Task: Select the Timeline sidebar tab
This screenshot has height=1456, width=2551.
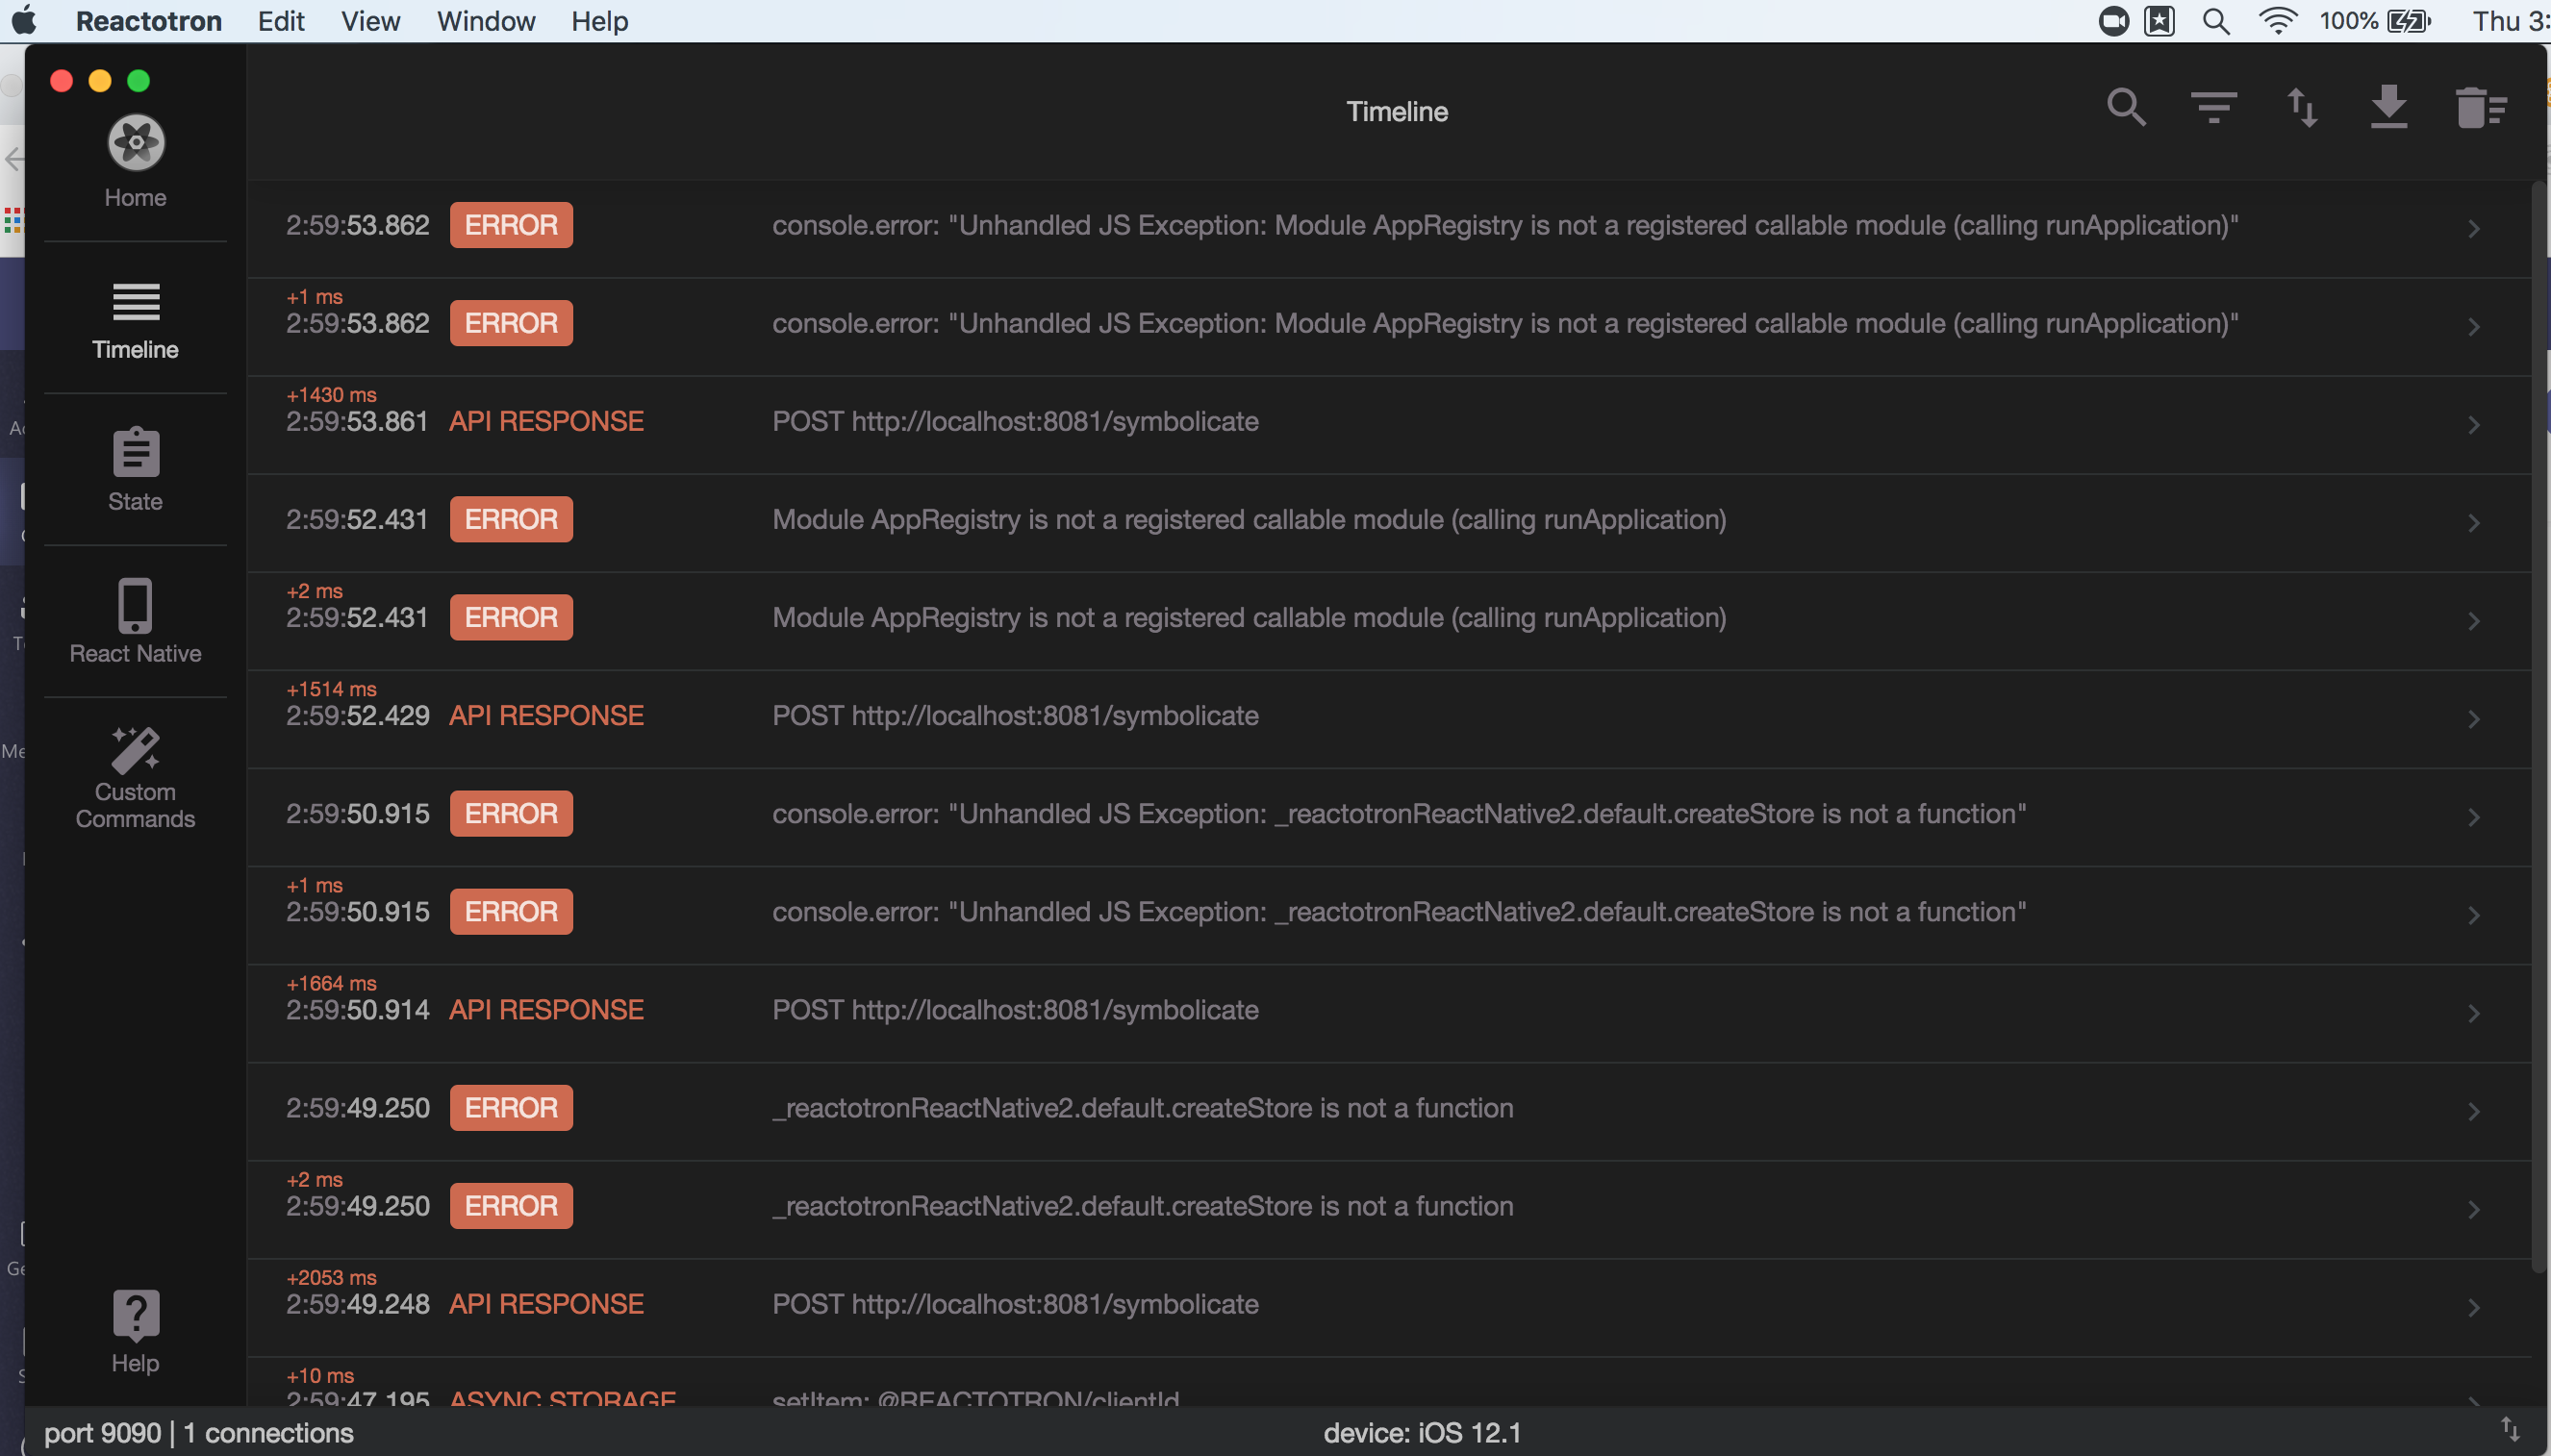Action: pyautogui.click(x=136, y=320)
